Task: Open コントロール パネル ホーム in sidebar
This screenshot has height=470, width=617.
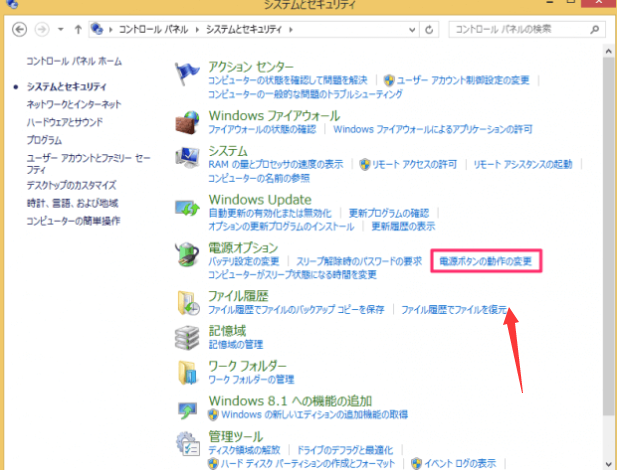Action: [x=74, y=61]
